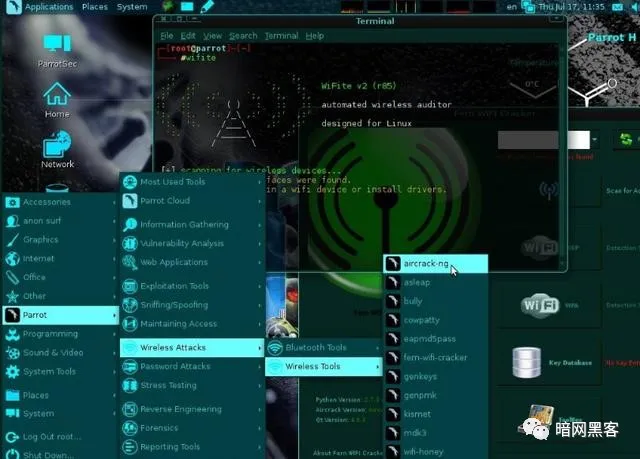Click the Bluetooth Tools wifi icon
Screen dimensions: 640x459
276,348
